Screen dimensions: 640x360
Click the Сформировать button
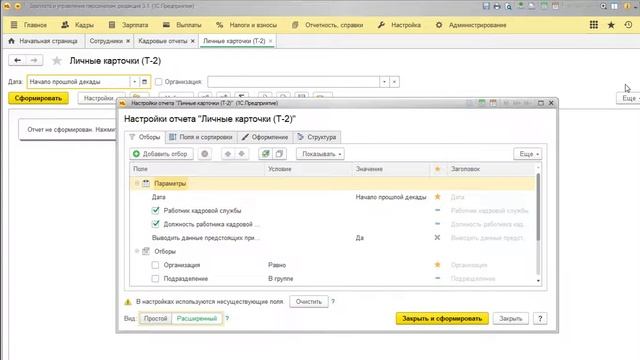[38, 98]
